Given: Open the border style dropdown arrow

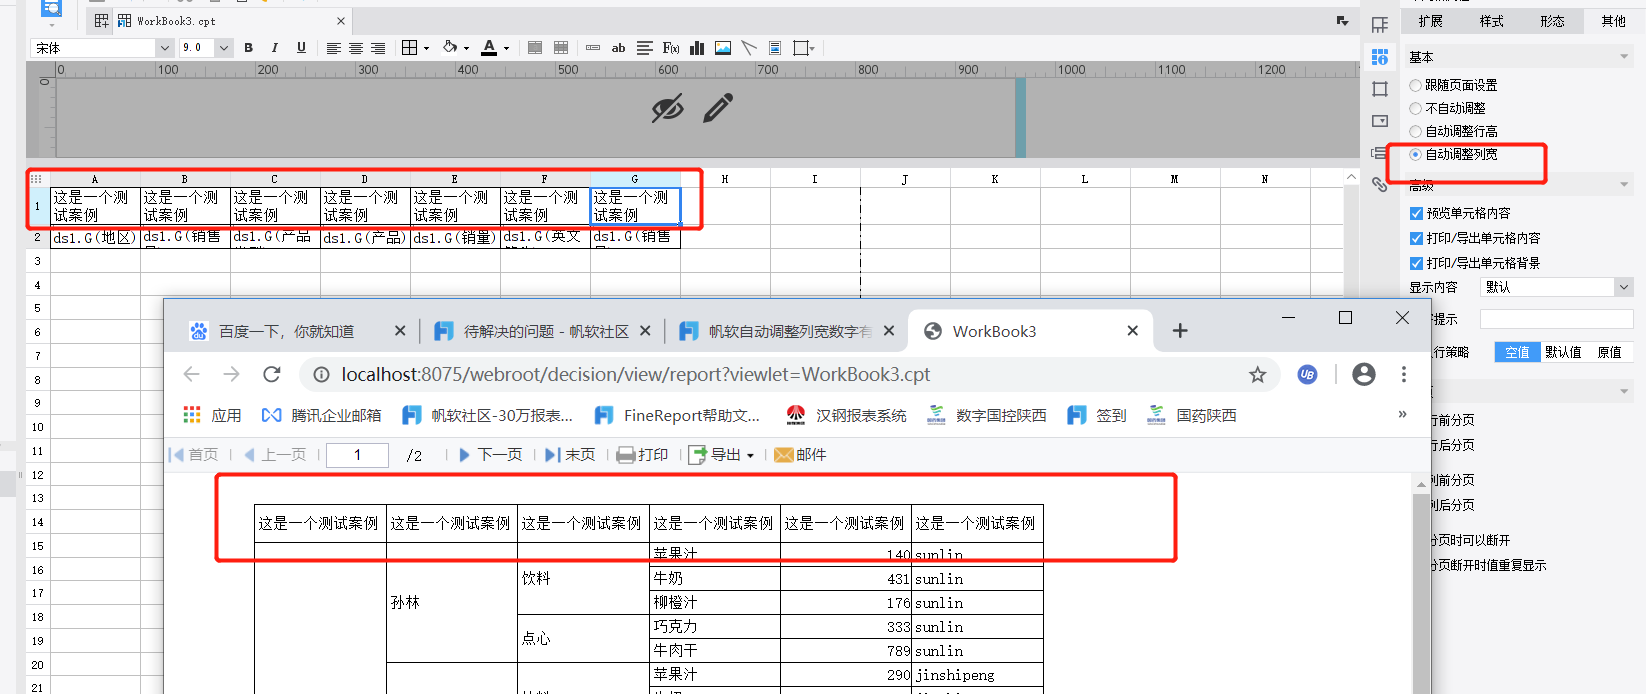Looking at the screenshot, I should (x=426, y=48).
